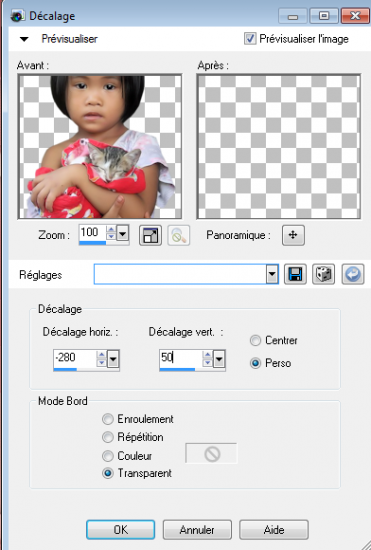Toggle the Prévisualiser l'image checkbox

pyautogui.click(x=250, y=39)
